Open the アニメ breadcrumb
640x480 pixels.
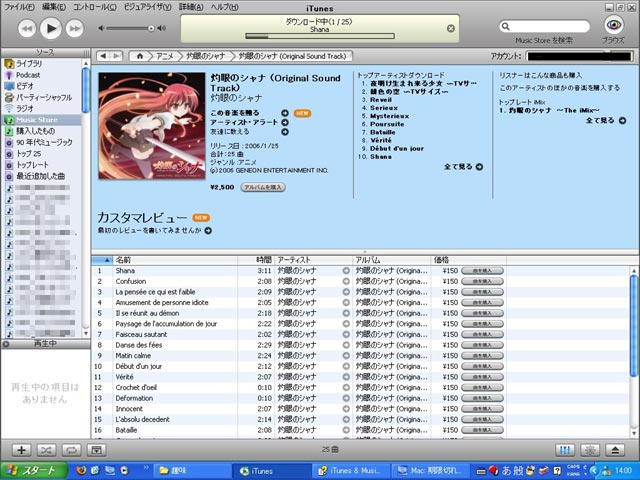click(165, 56)
